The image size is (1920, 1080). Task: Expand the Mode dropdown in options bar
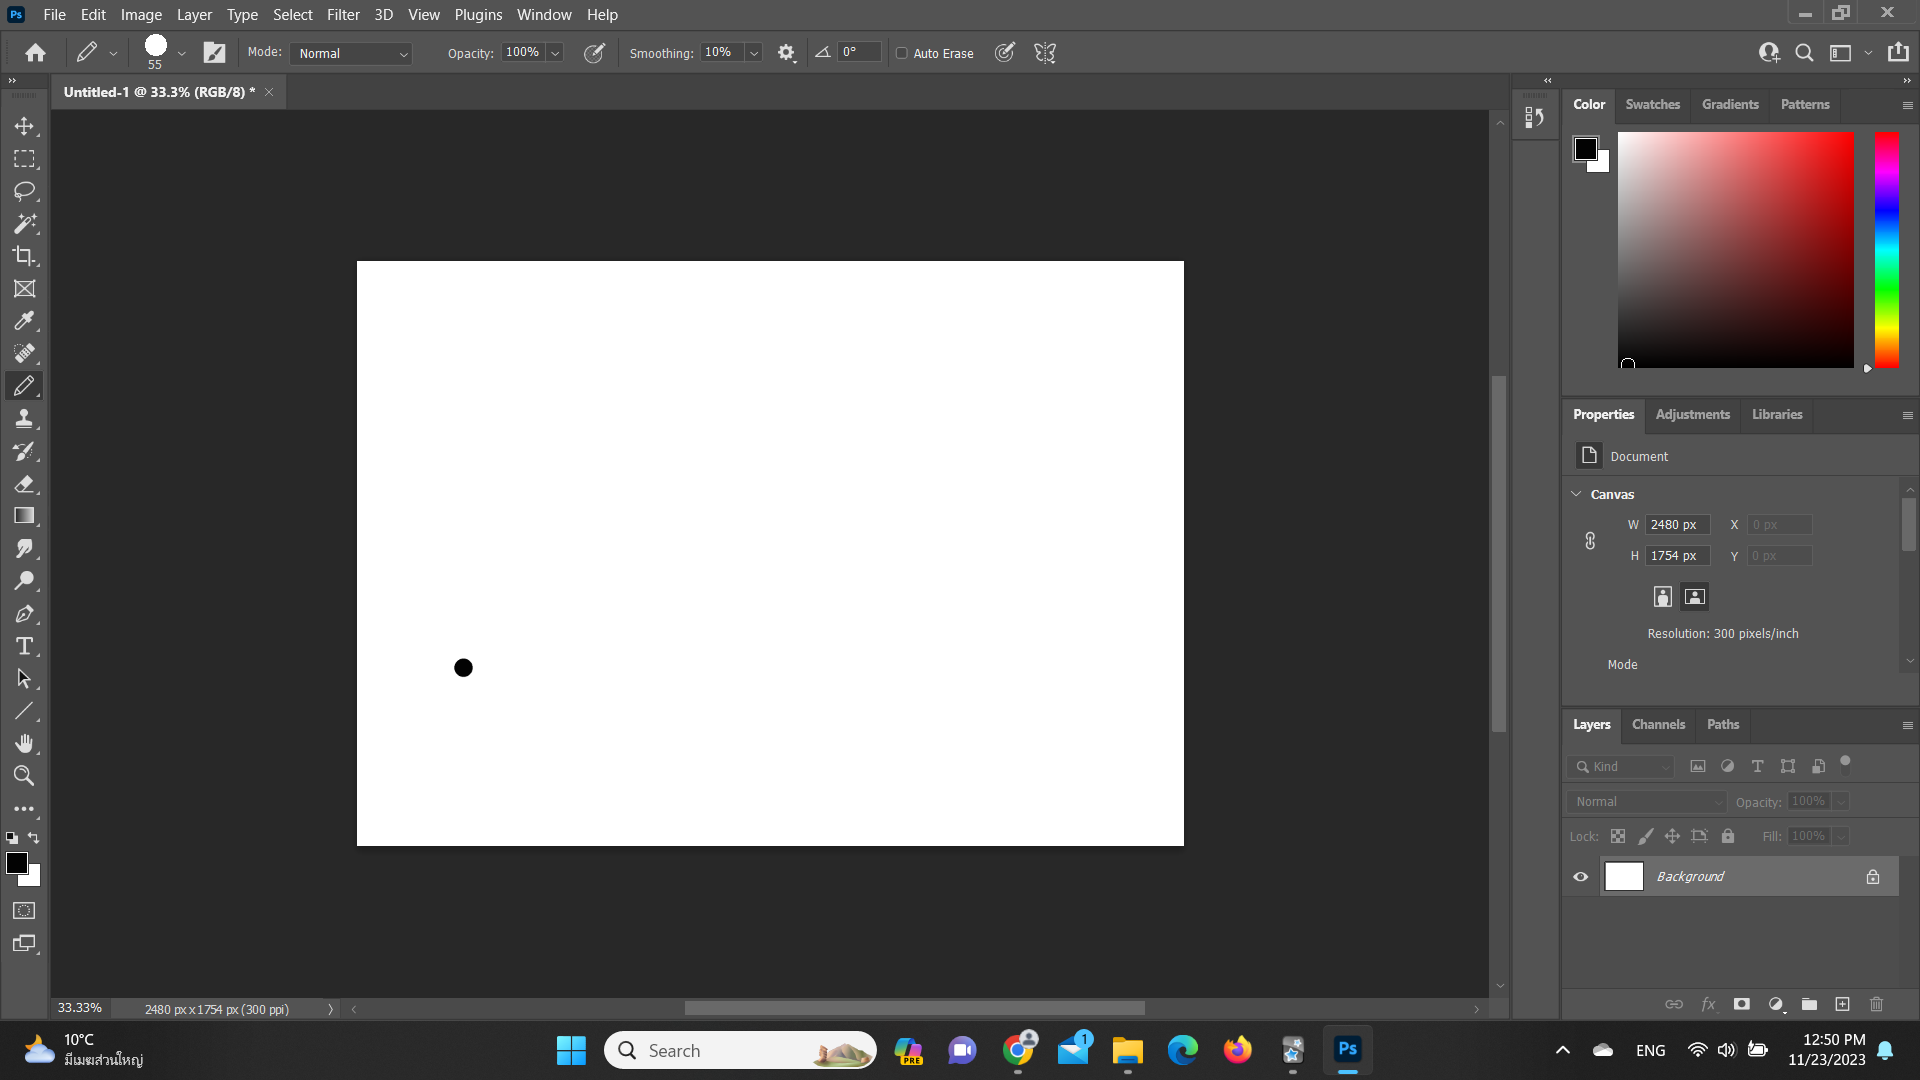[349, 53]
